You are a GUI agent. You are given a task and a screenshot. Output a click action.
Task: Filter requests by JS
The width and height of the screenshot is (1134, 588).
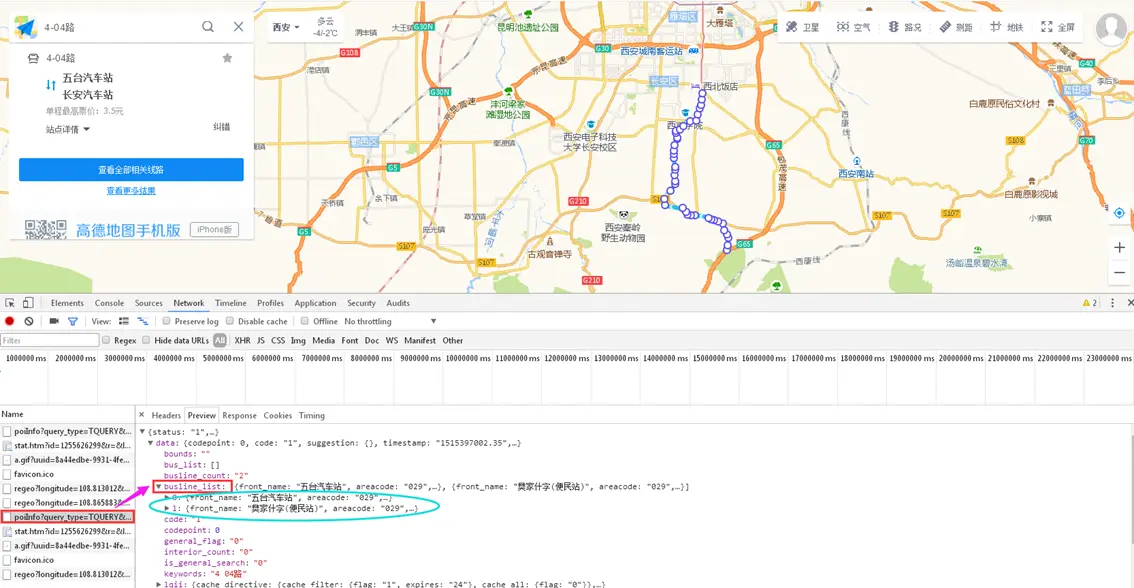pos(261,340)
